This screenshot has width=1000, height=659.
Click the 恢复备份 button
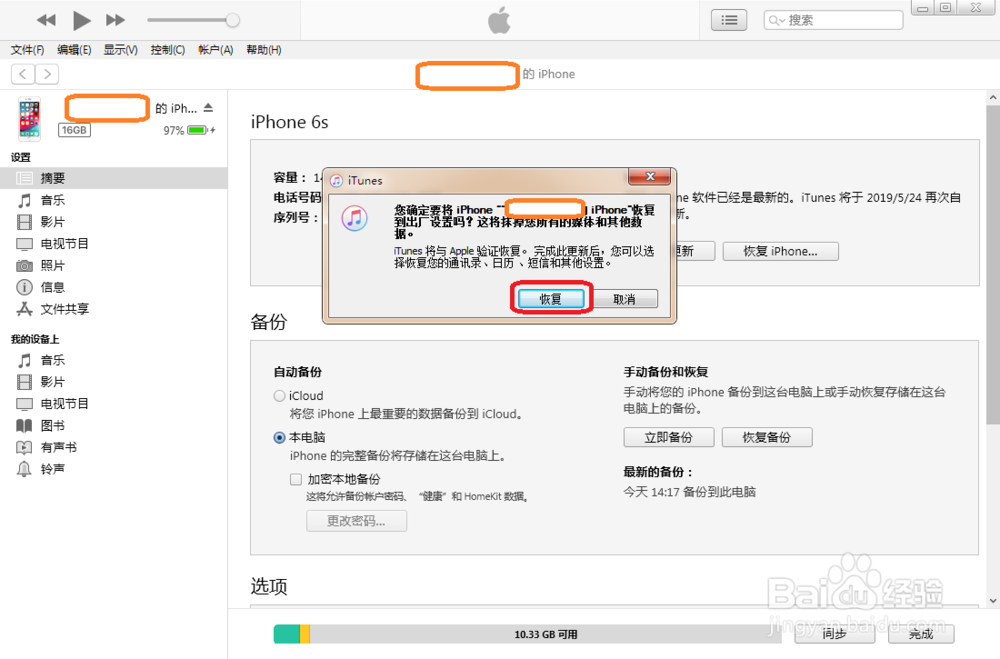click(x=767, y=438)
